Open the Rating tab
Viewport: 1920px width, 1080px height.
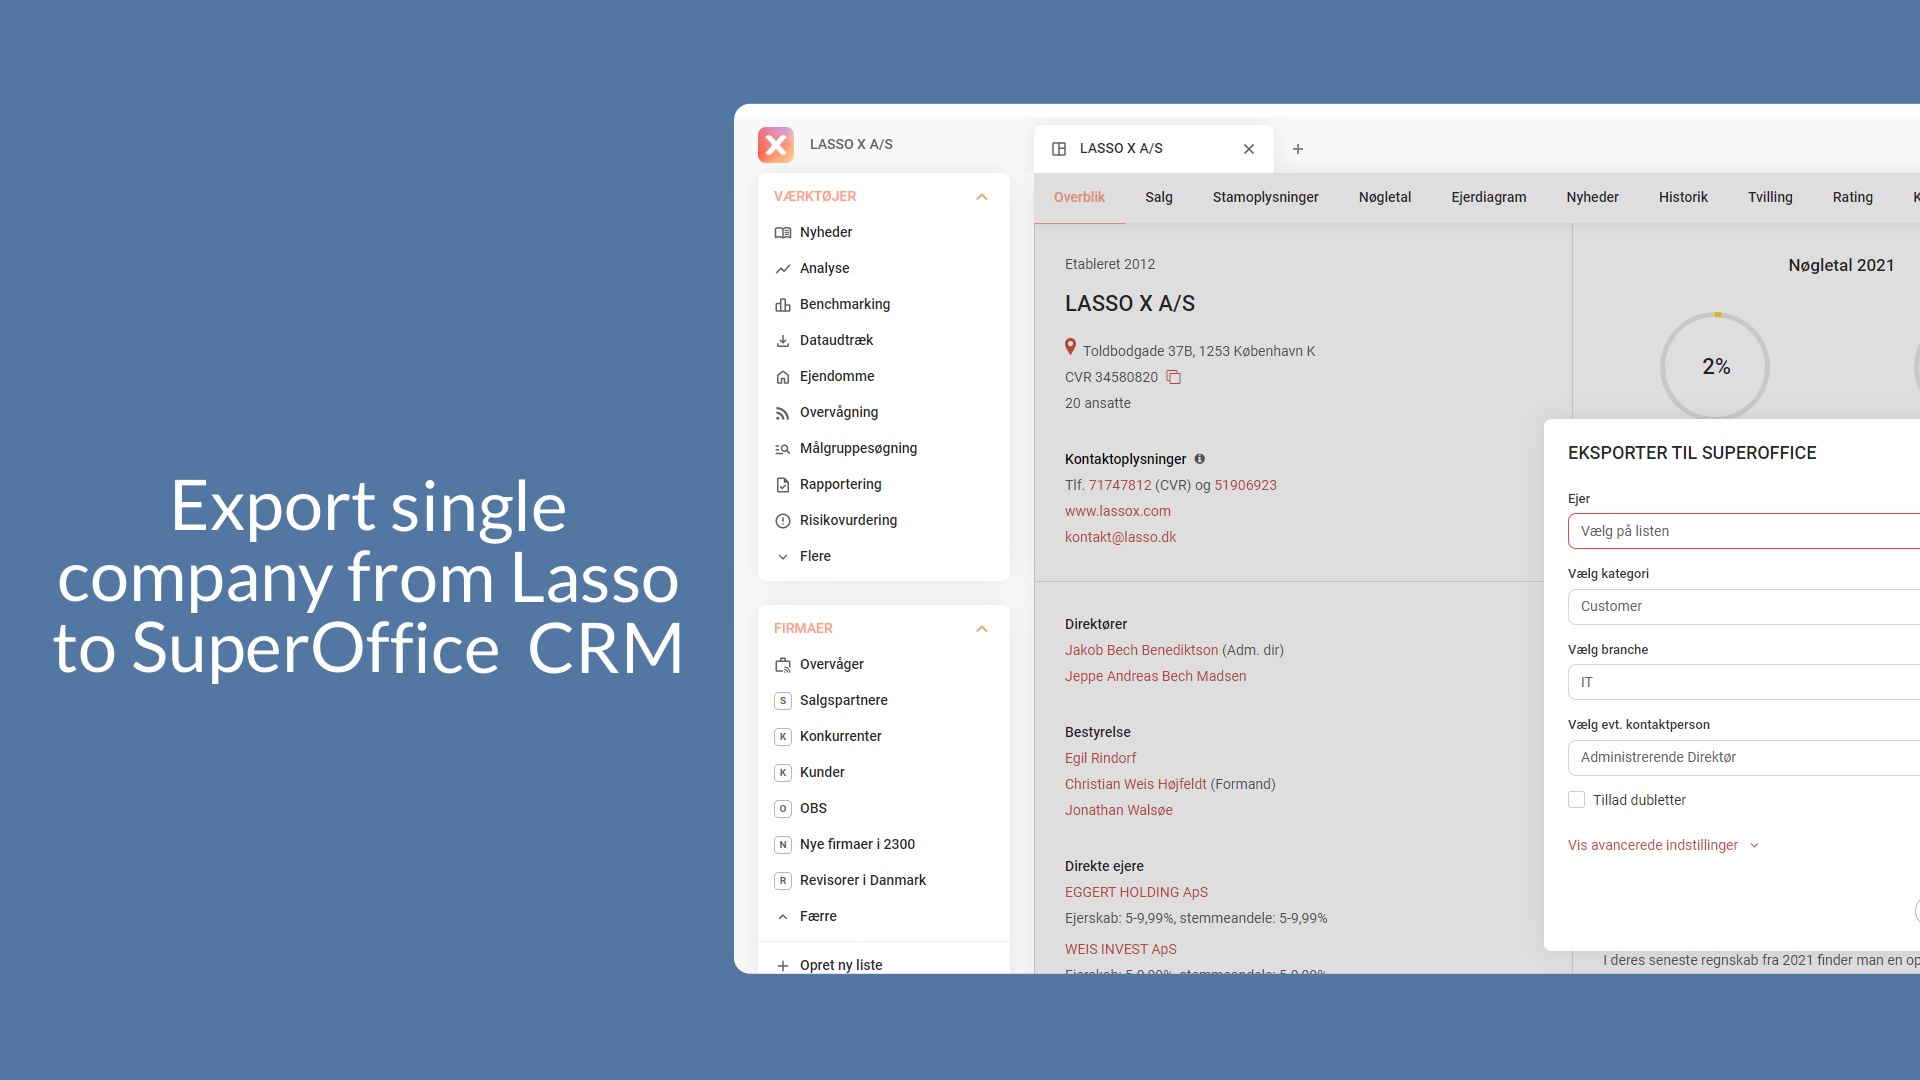tap(1852, 198)
